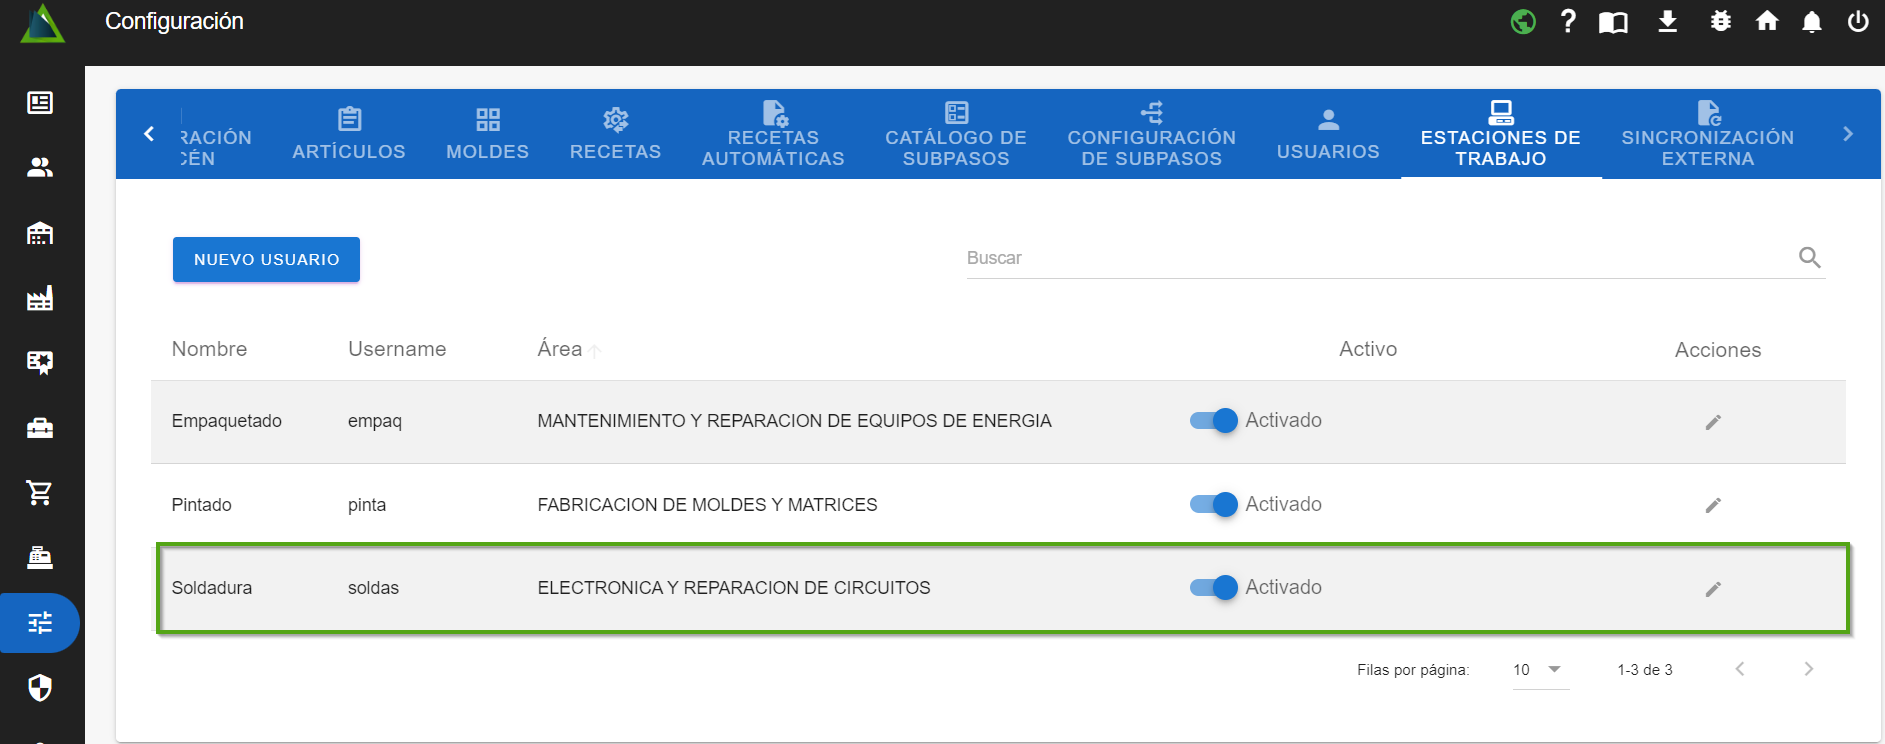Click the power logout icon
The image size is (1885, 744).
pyautogui.click(x=1857, y=21)
